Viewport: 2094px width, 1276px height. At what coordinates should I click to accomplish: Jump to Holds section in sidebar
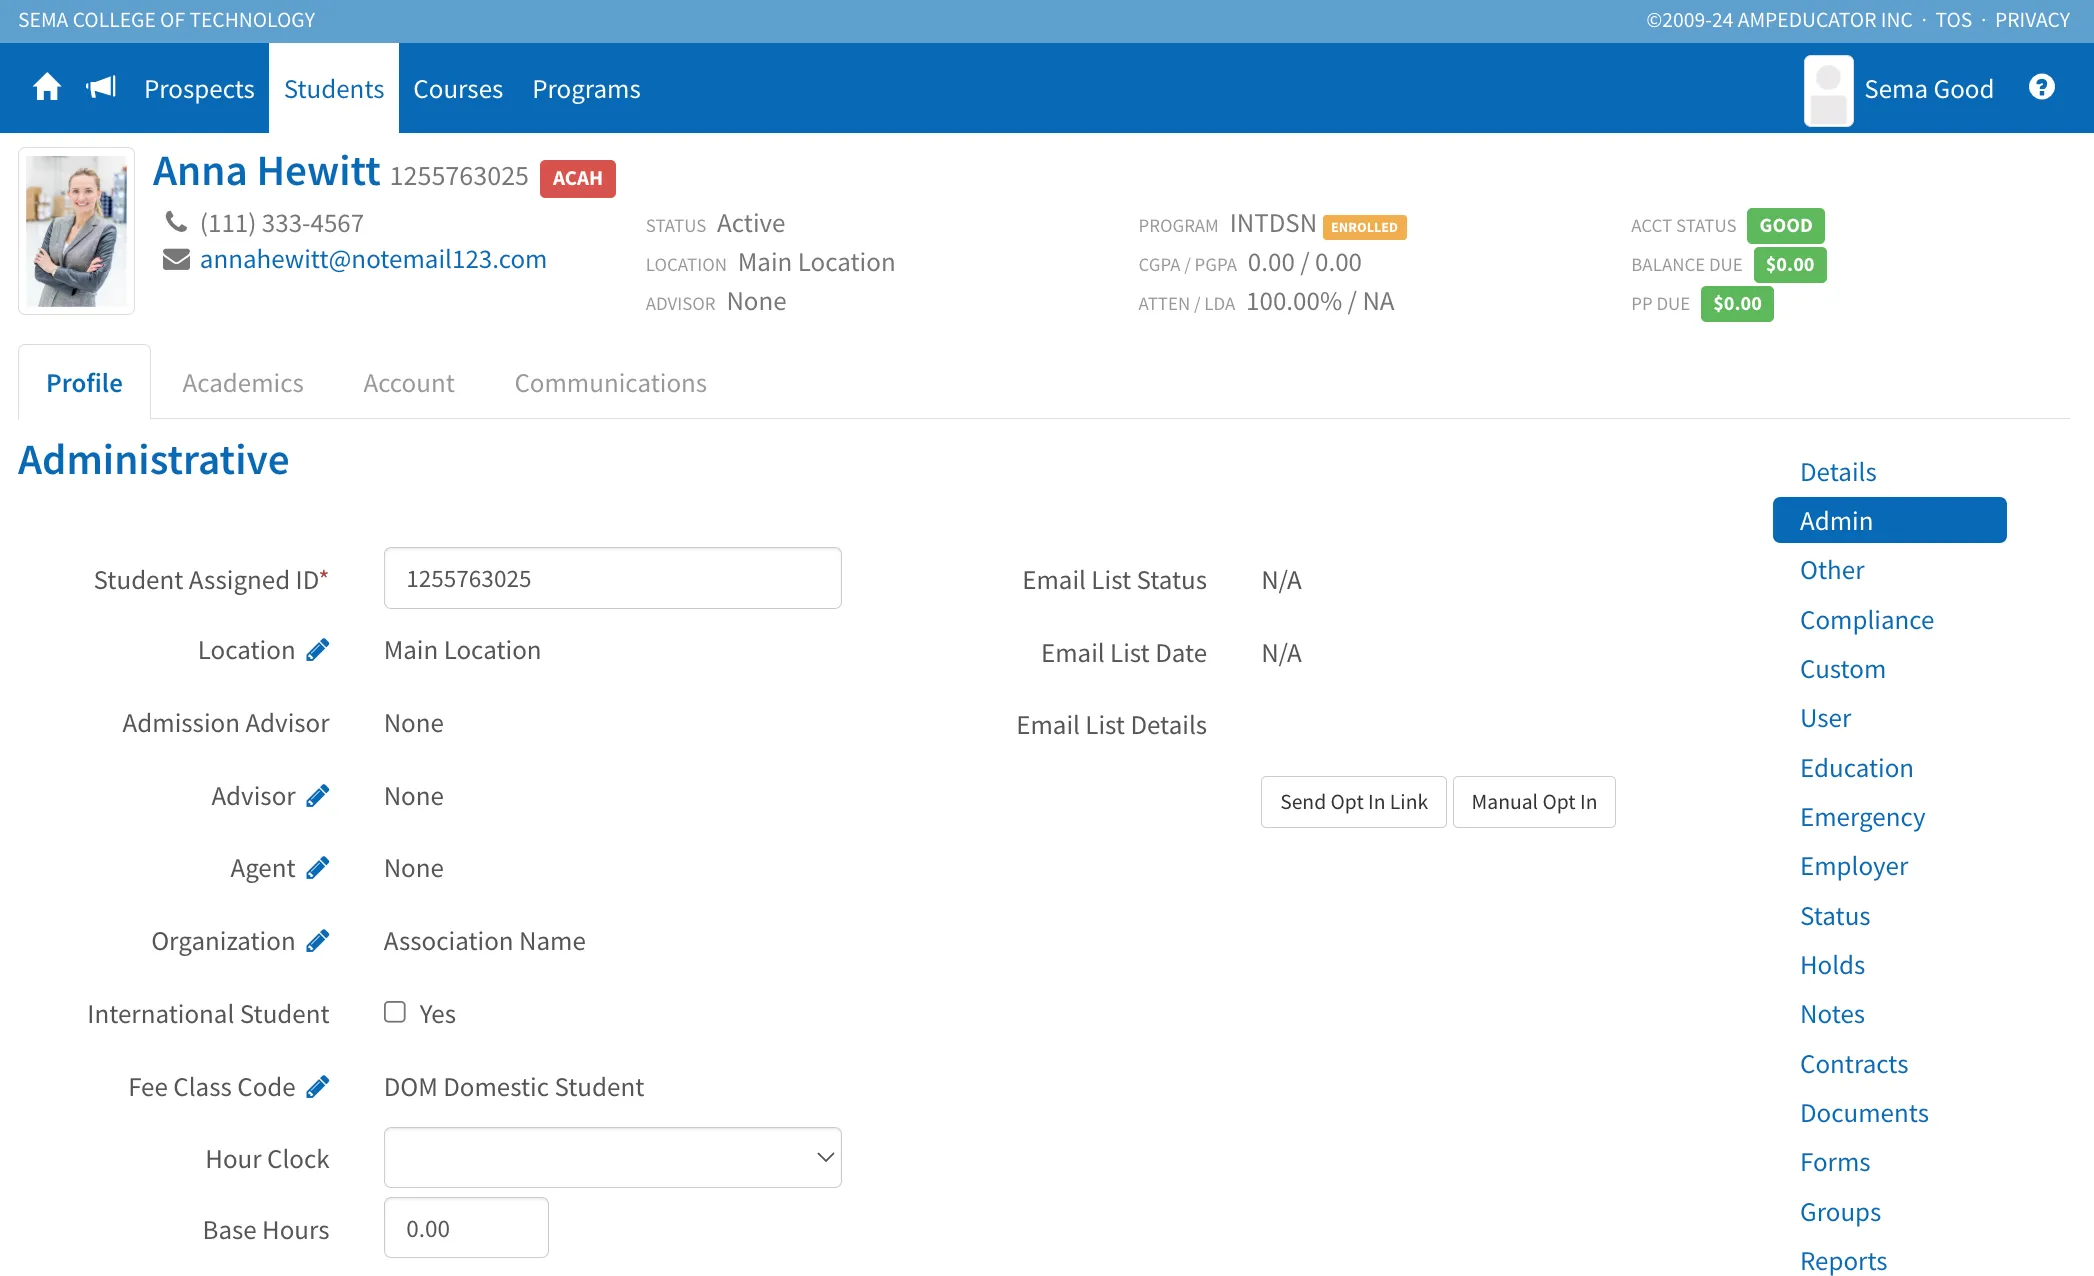[1833, 965]
